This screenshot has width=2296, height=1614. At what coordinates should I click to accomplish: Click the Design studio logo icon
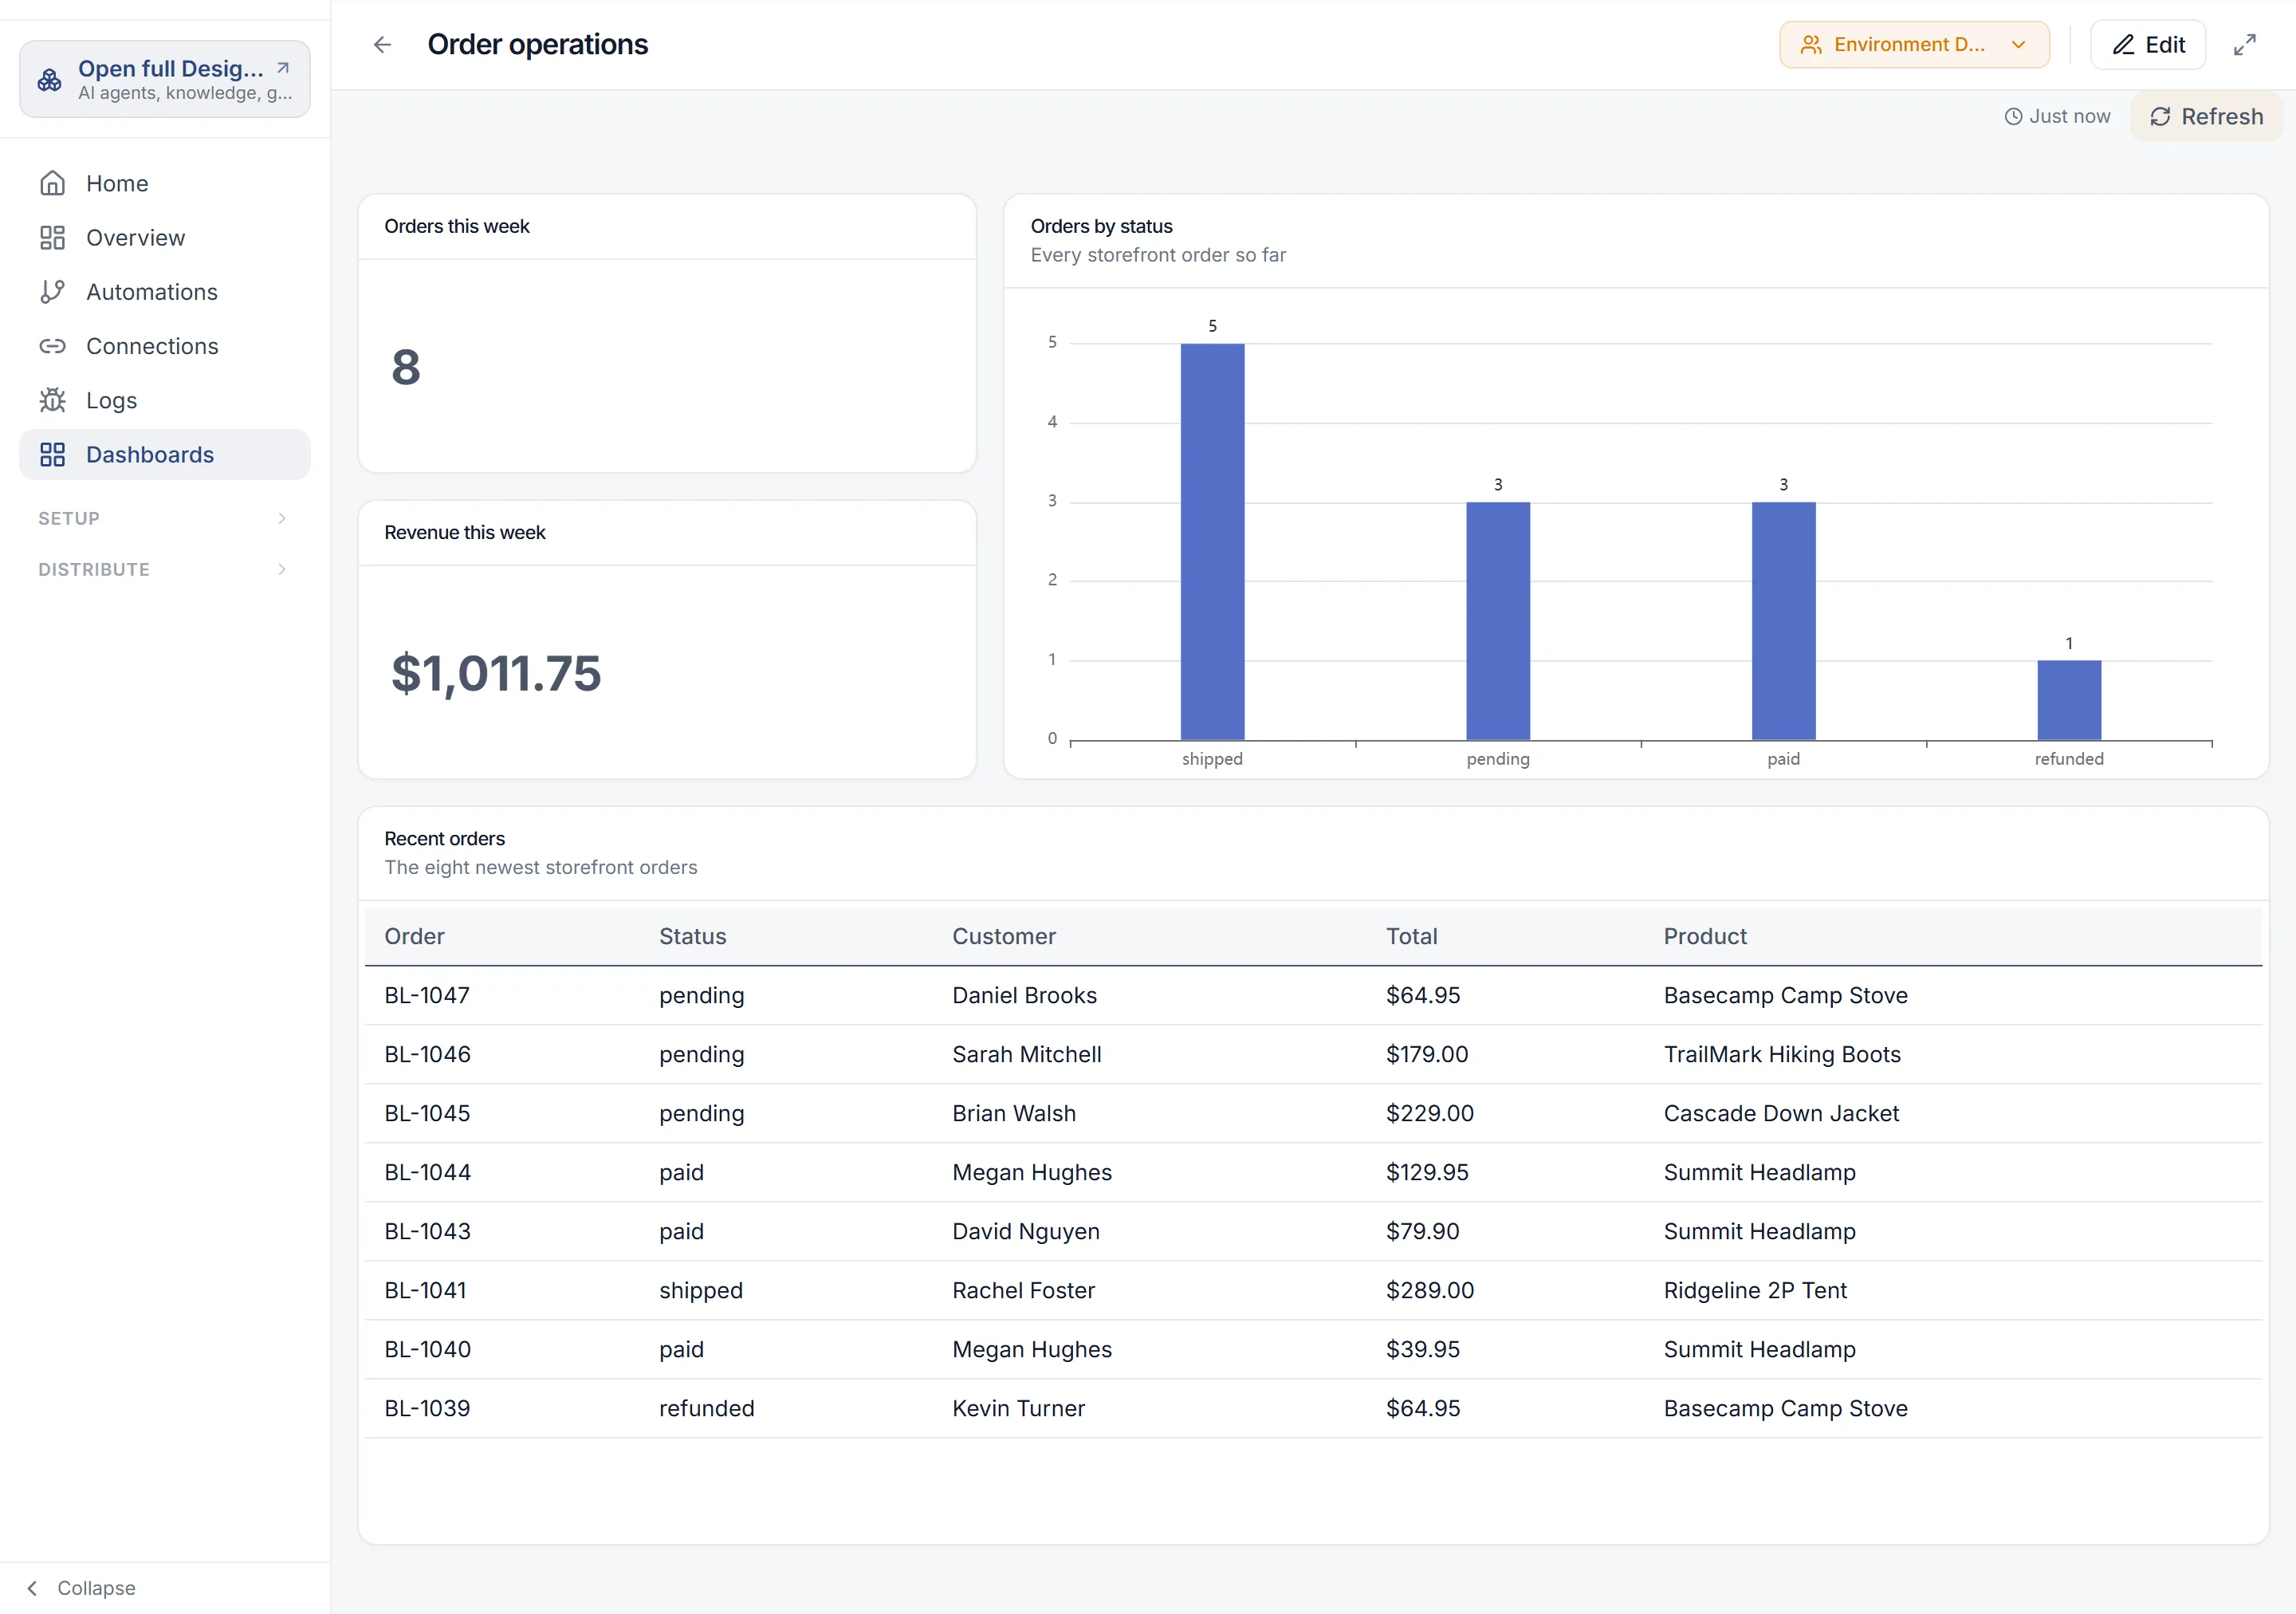coord(49,80)
